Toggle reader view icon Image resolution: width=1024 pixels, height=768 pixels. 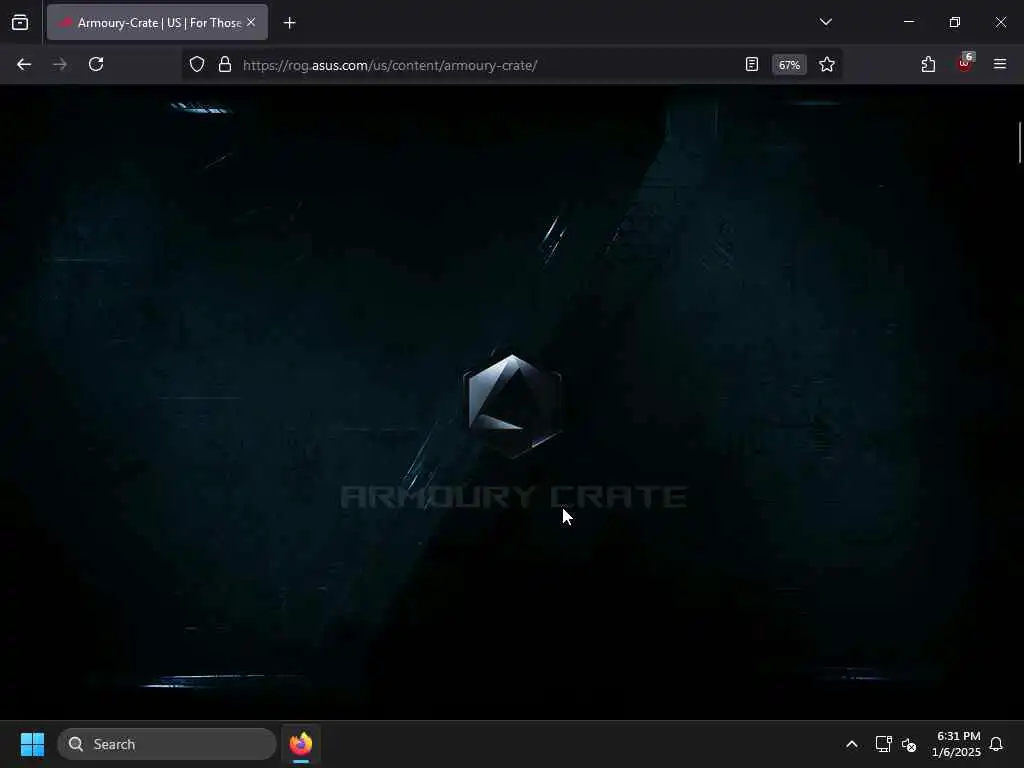[752, 65]
